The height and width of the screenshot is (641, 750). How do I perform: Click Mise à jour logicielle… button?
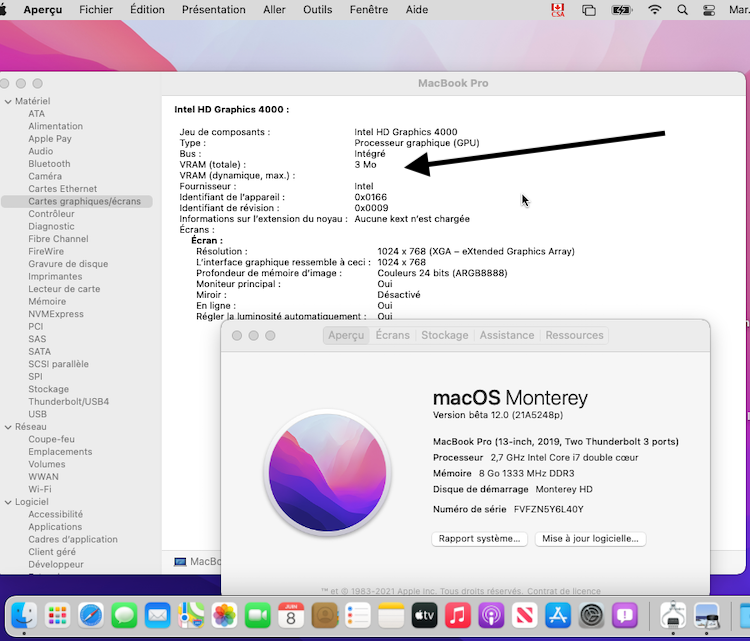(590, 539)
